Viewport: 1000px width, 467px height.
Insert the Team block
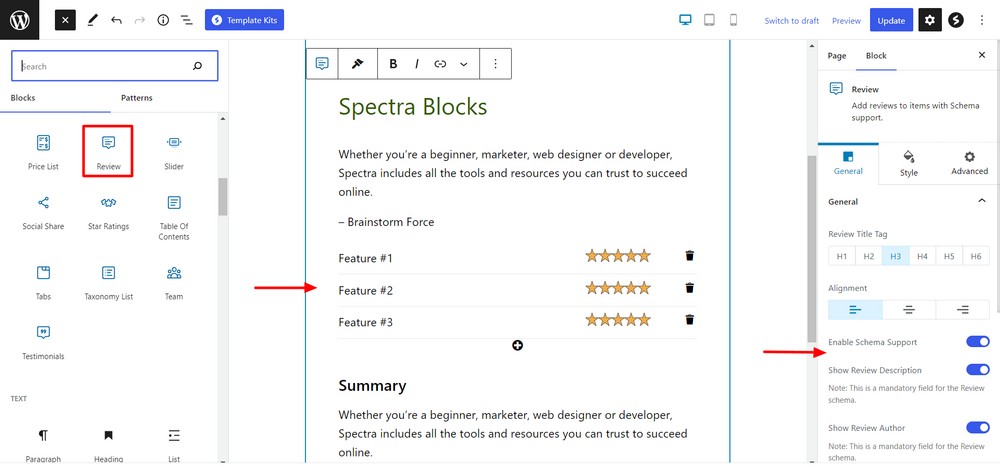(173, 283)
